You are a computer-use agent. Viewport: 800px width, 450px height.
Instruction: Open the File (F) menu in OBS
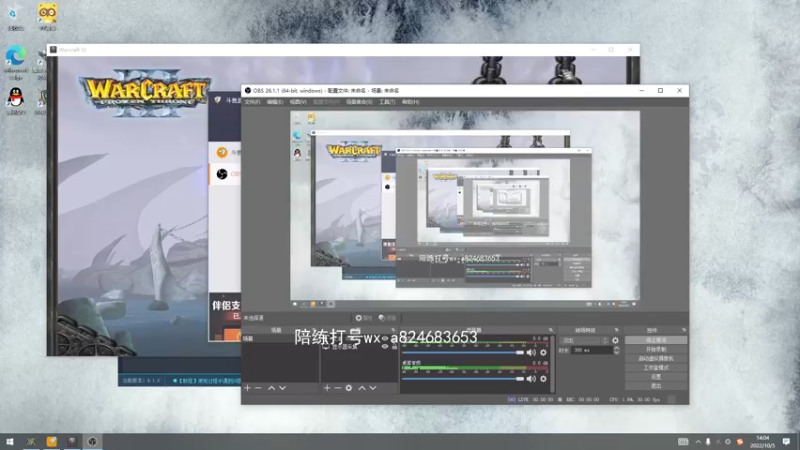click(x=252, y=102)
